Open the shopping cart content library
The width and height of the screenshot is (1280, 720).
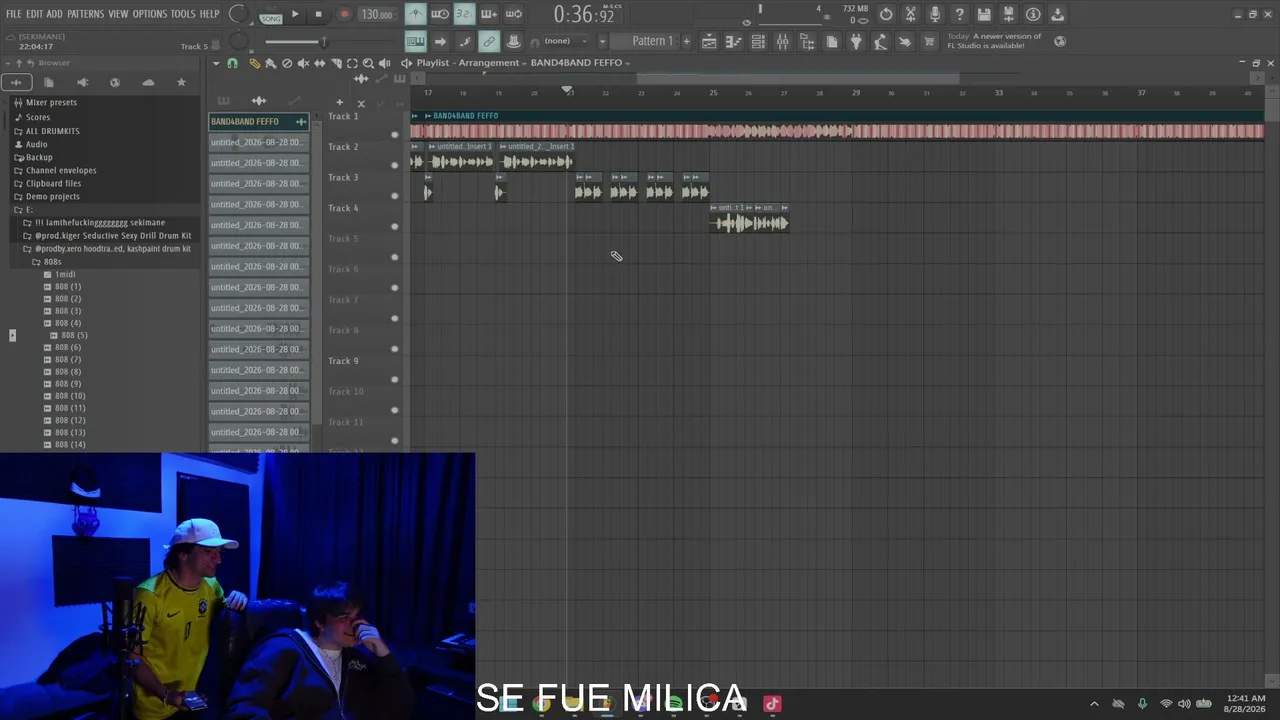point(929,41)
